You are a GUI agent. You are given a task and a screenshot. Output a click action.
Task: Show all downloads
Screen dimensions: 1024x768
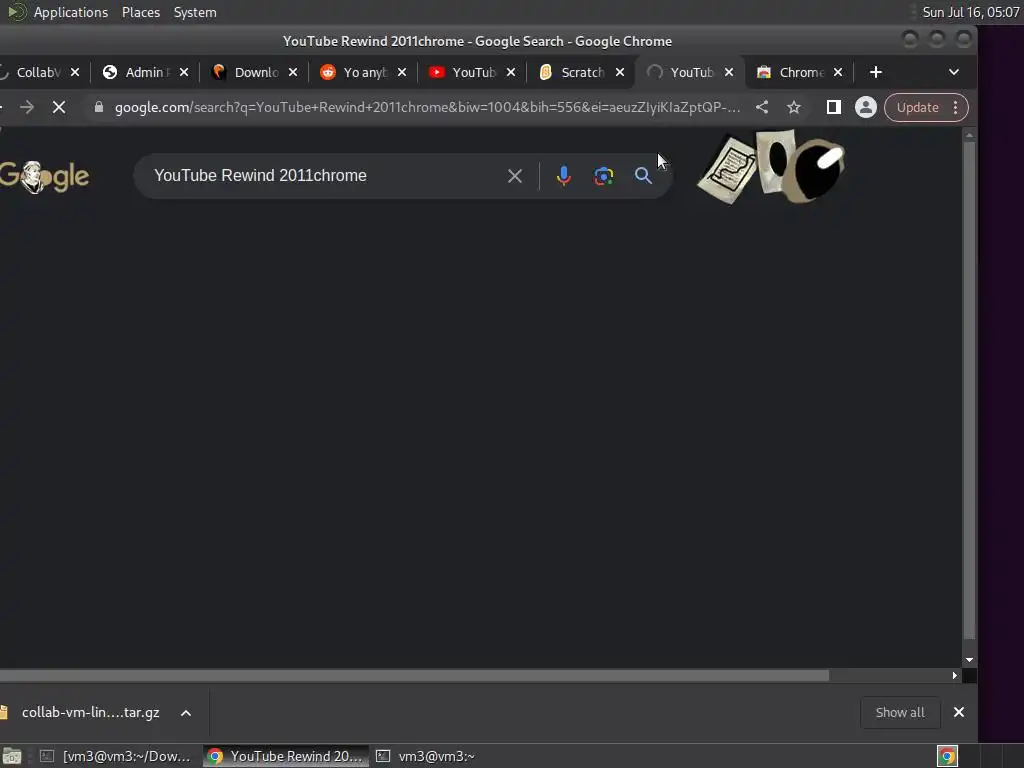point(900,712)
